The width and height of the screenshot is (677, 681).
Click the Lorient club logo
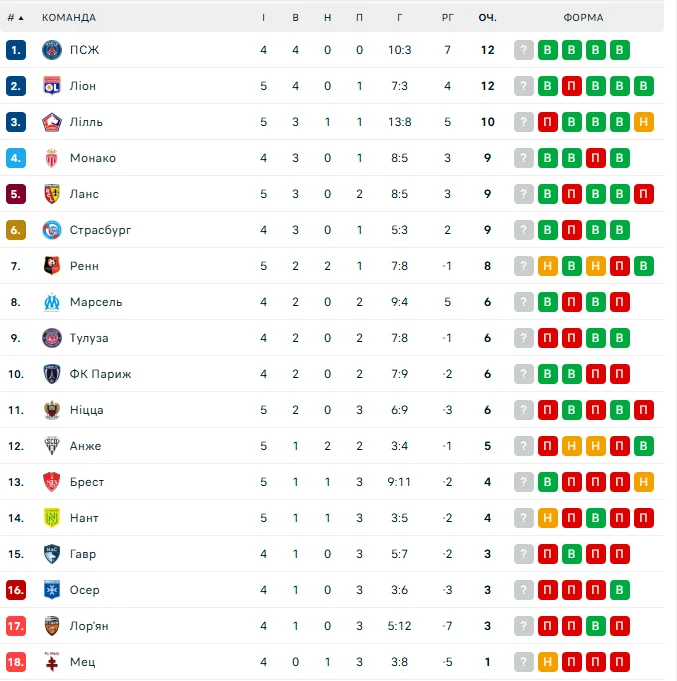coord(52,626)
